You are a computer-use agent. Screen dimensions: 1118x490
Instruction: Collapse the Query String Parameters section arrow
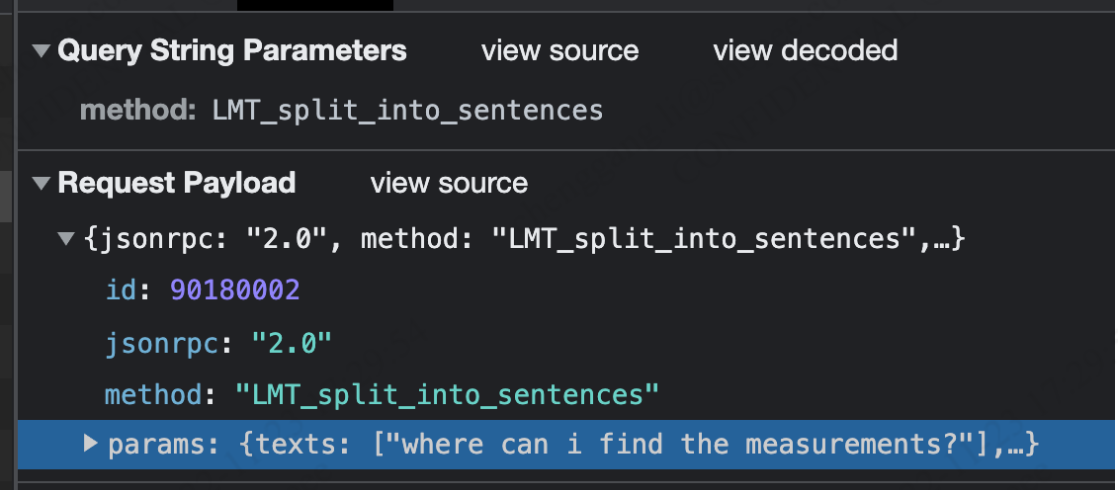point(40,51)
